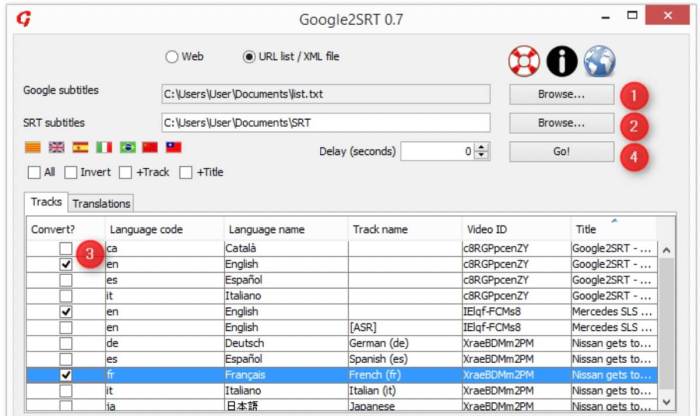
Task: Sort by Track name column header
Action: [405, 229]
